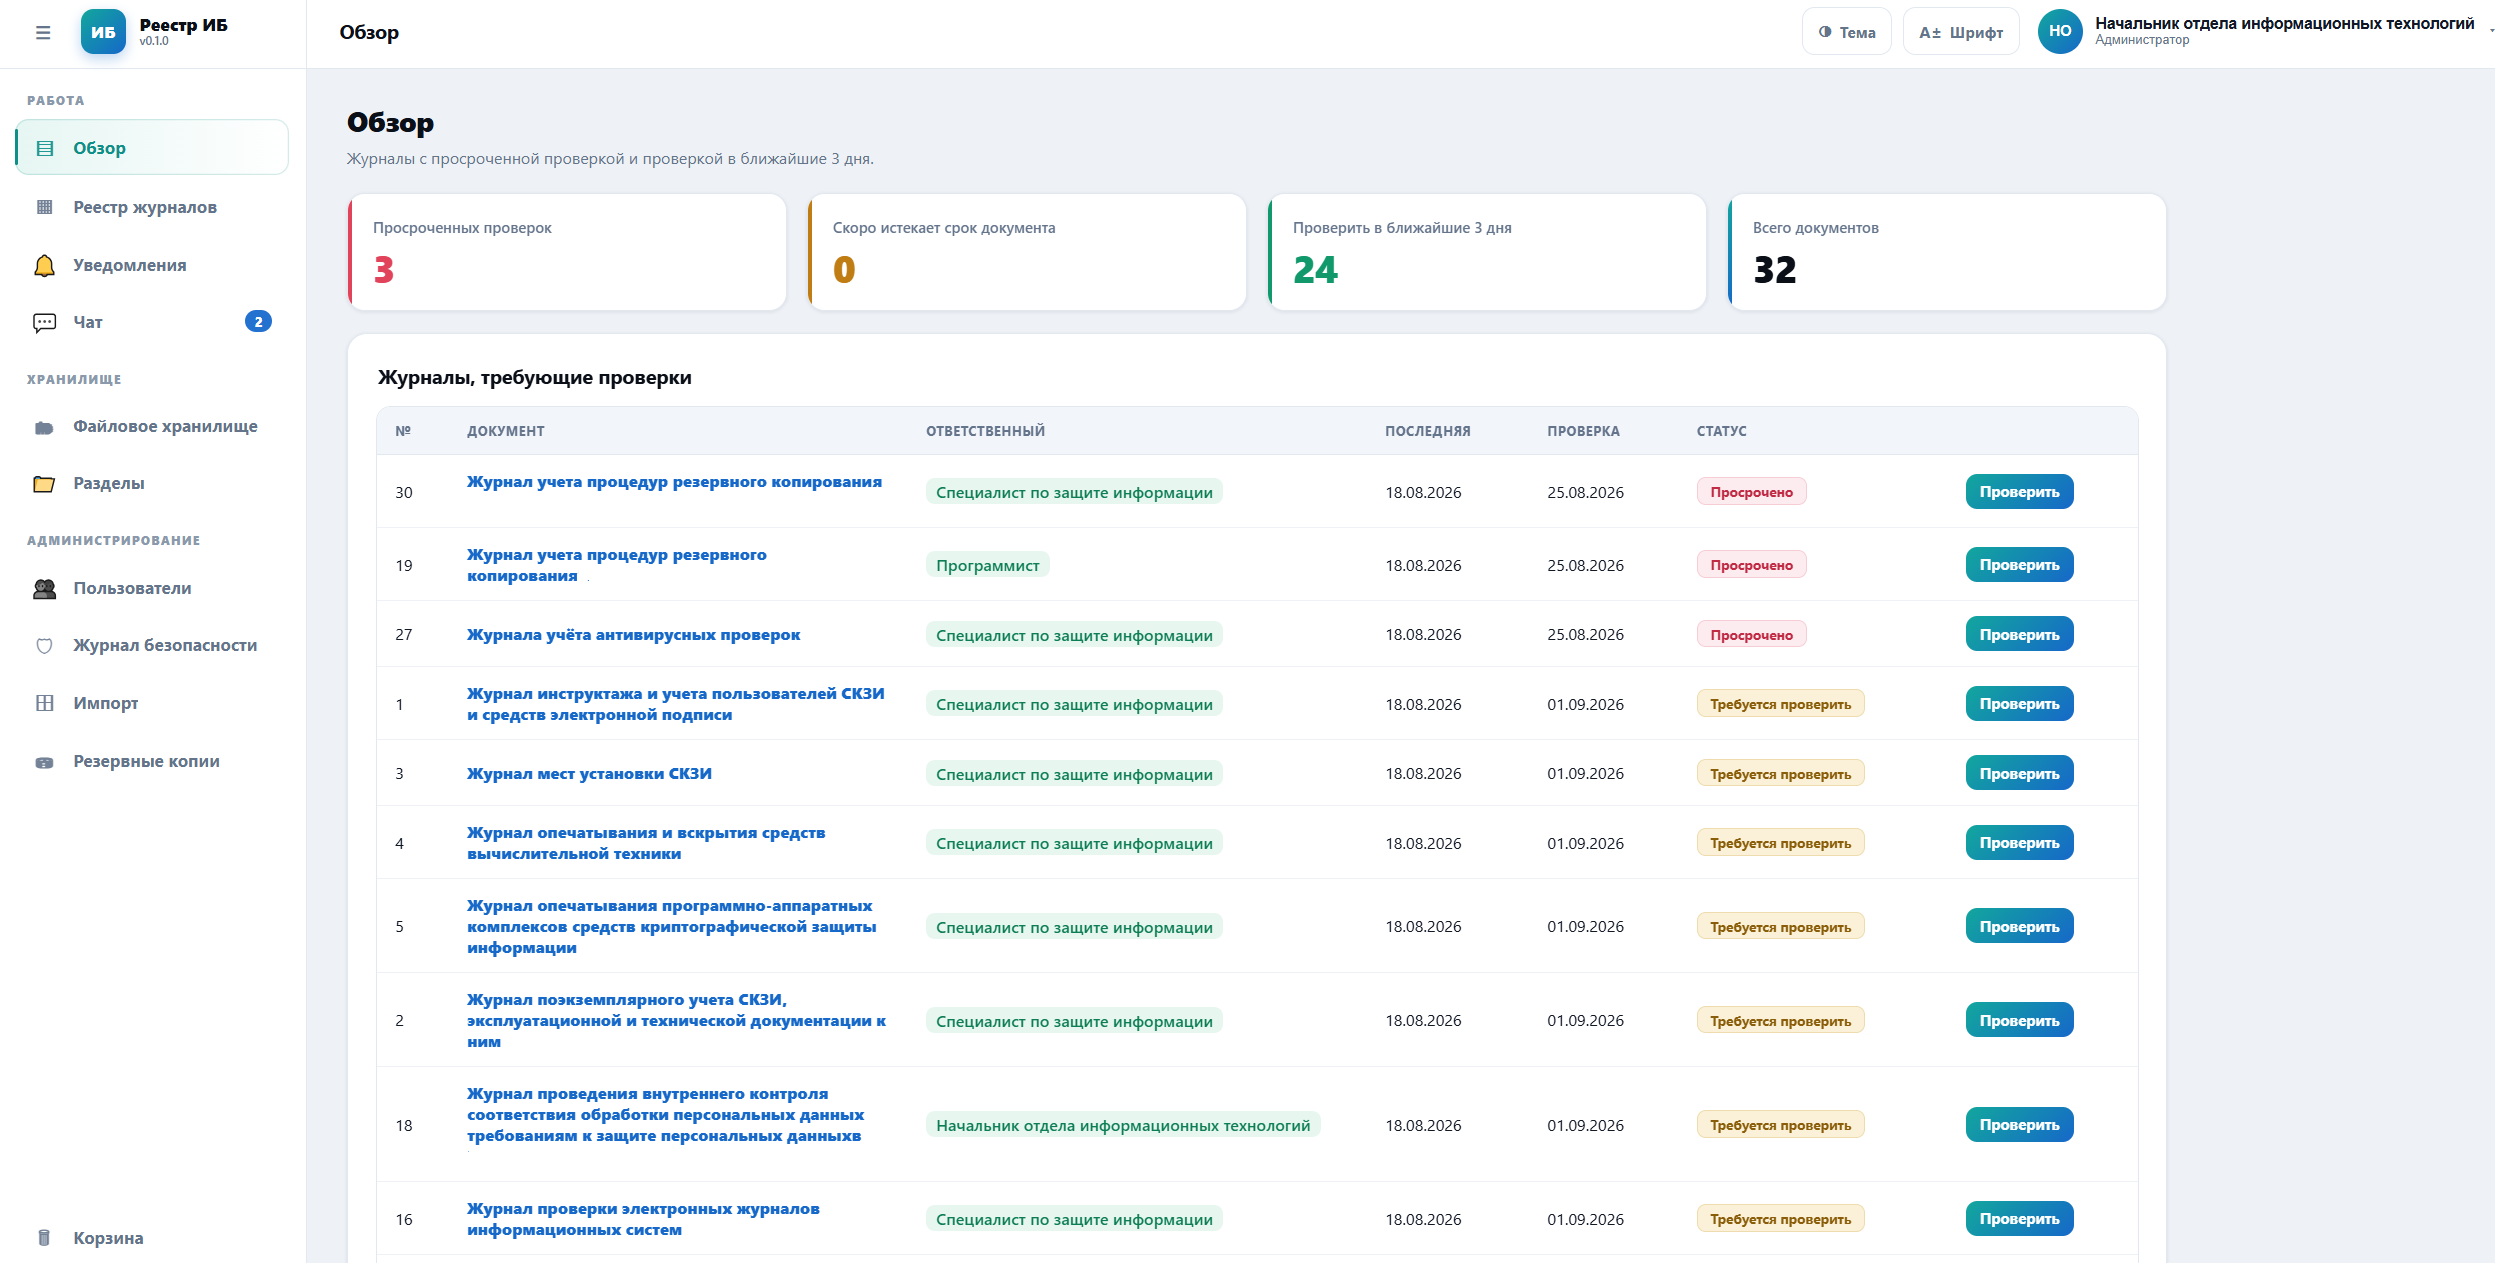Click the ДОКУМЕНТ column header

[506, 431]
